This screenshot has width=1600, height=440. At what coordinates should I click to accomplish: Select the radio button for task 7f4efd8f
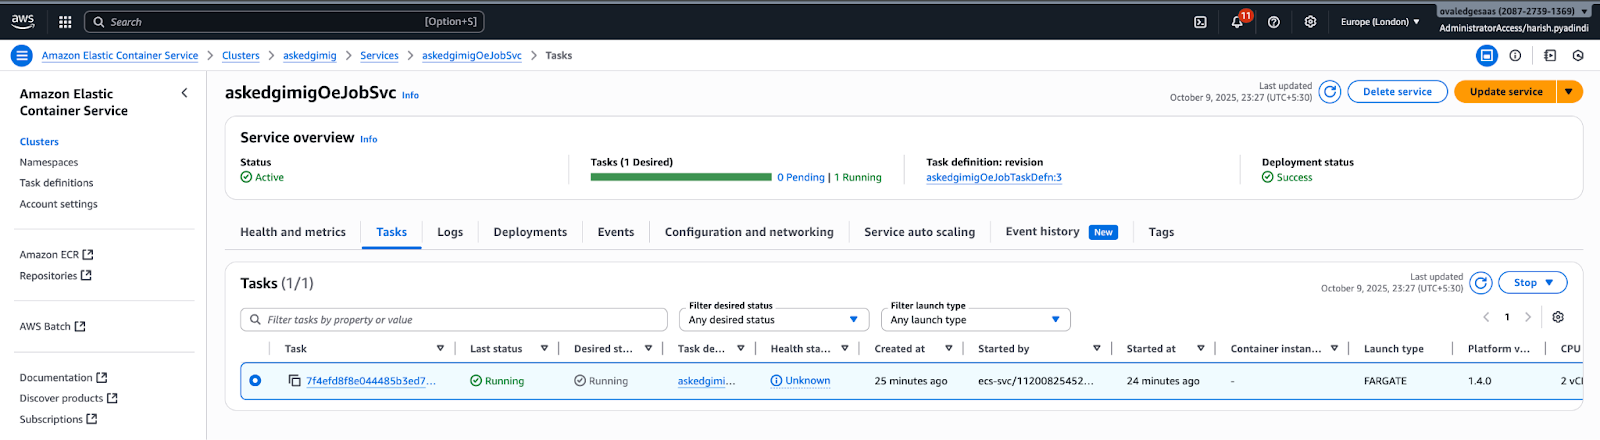click(x=255, y=381)
